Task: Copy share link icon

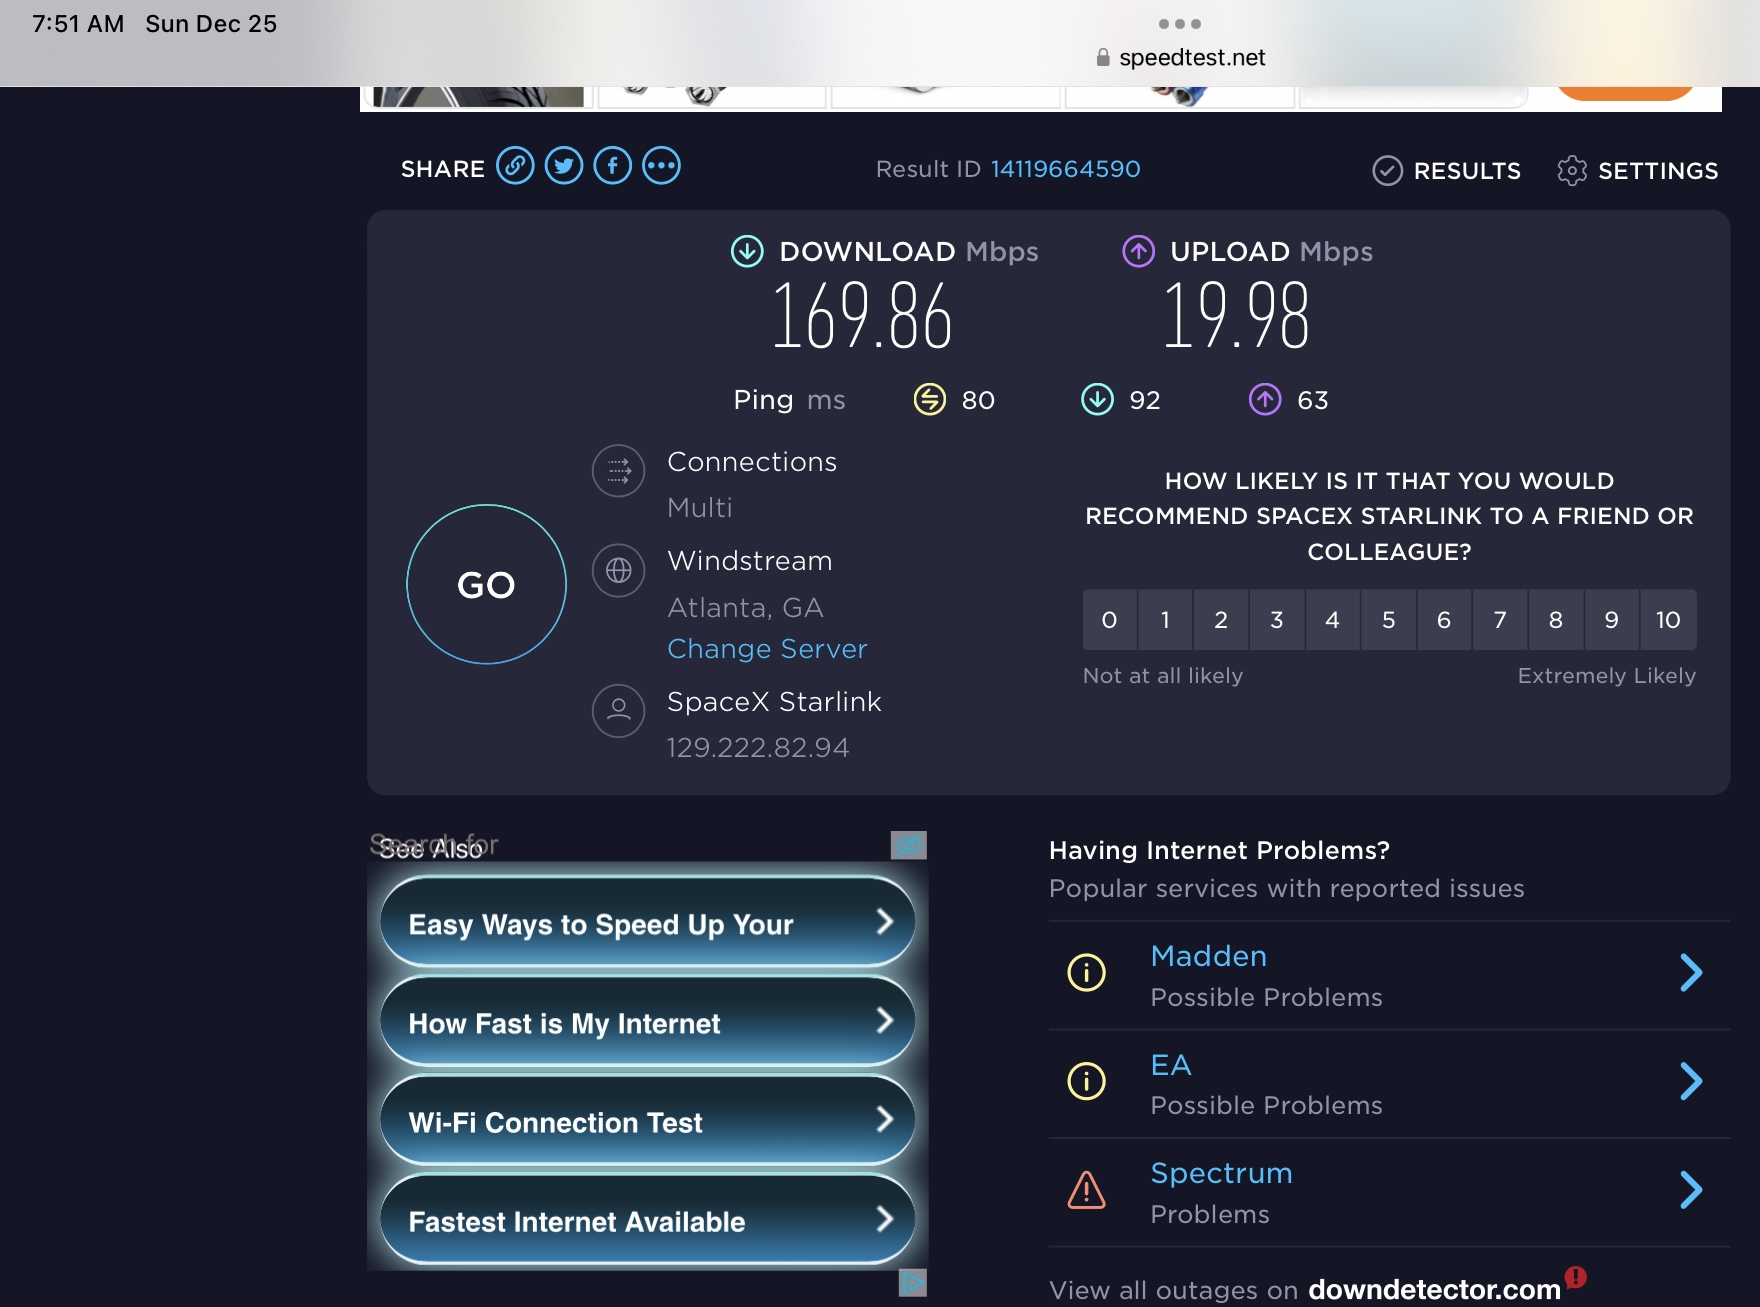Action: pos(515,166)
